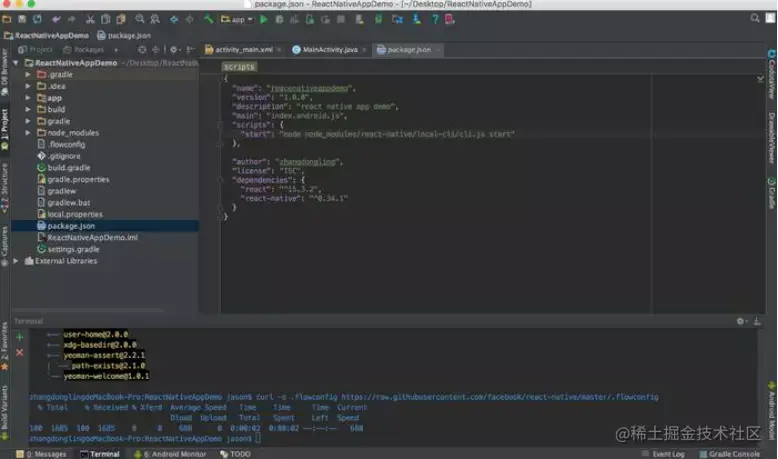Start debugging with the bug icon
Screen dimensions: 778x459
[x=279, y=19]
